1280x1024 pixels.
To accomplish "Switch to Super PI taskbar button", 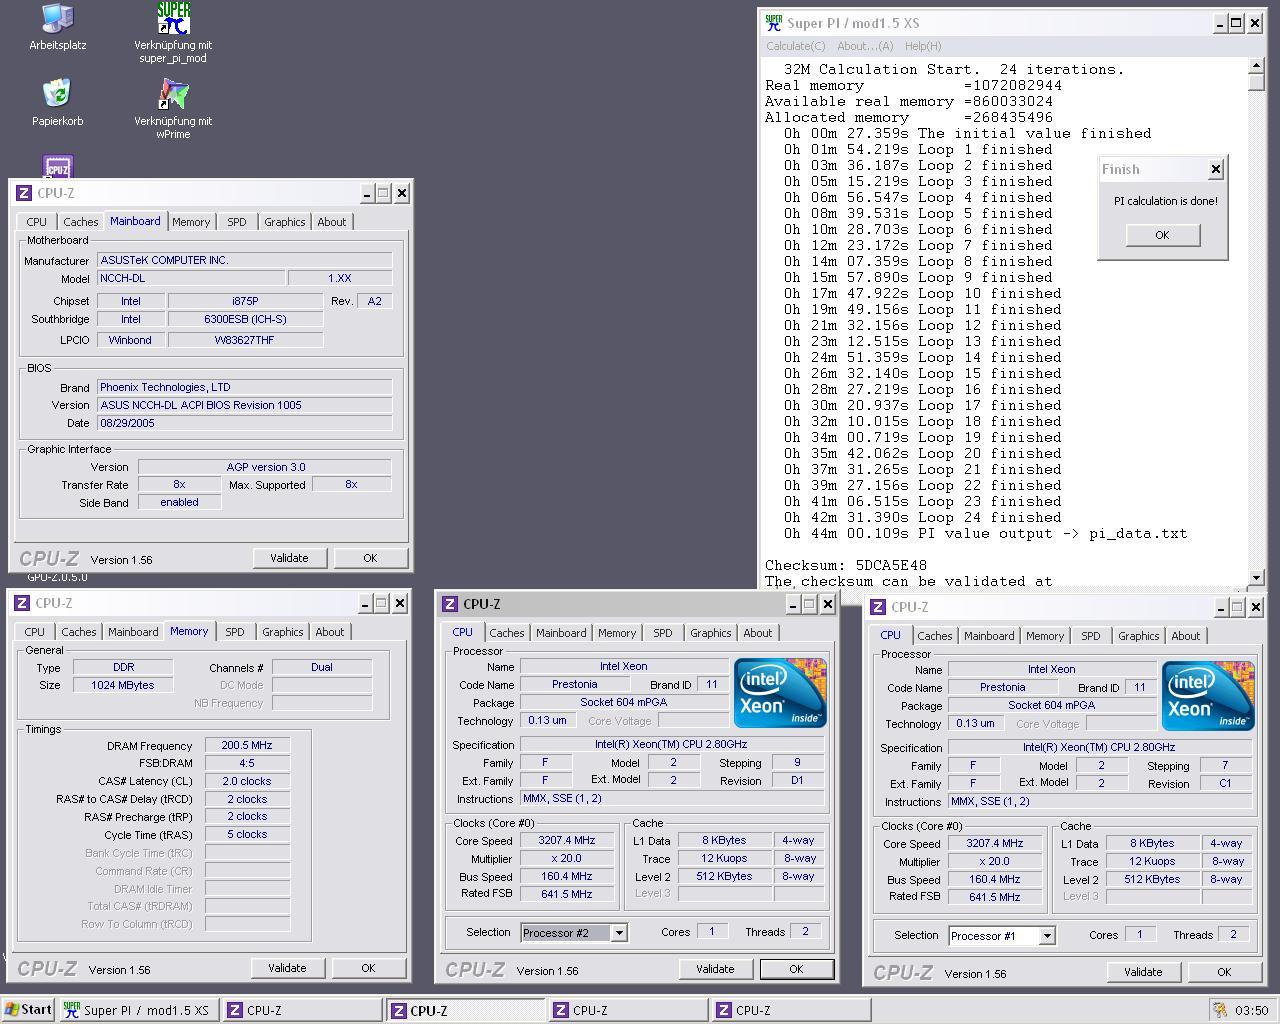I will click(x=138, y=1010).
